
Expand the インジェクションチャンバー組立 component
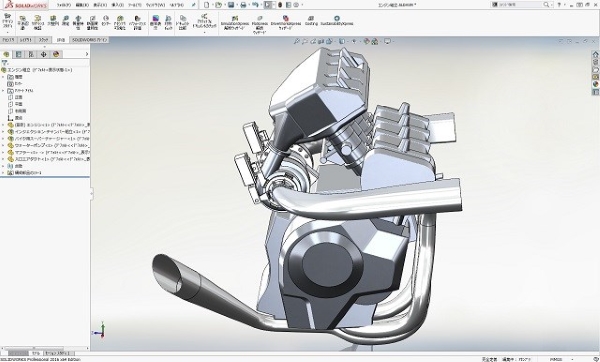(3, 132)
